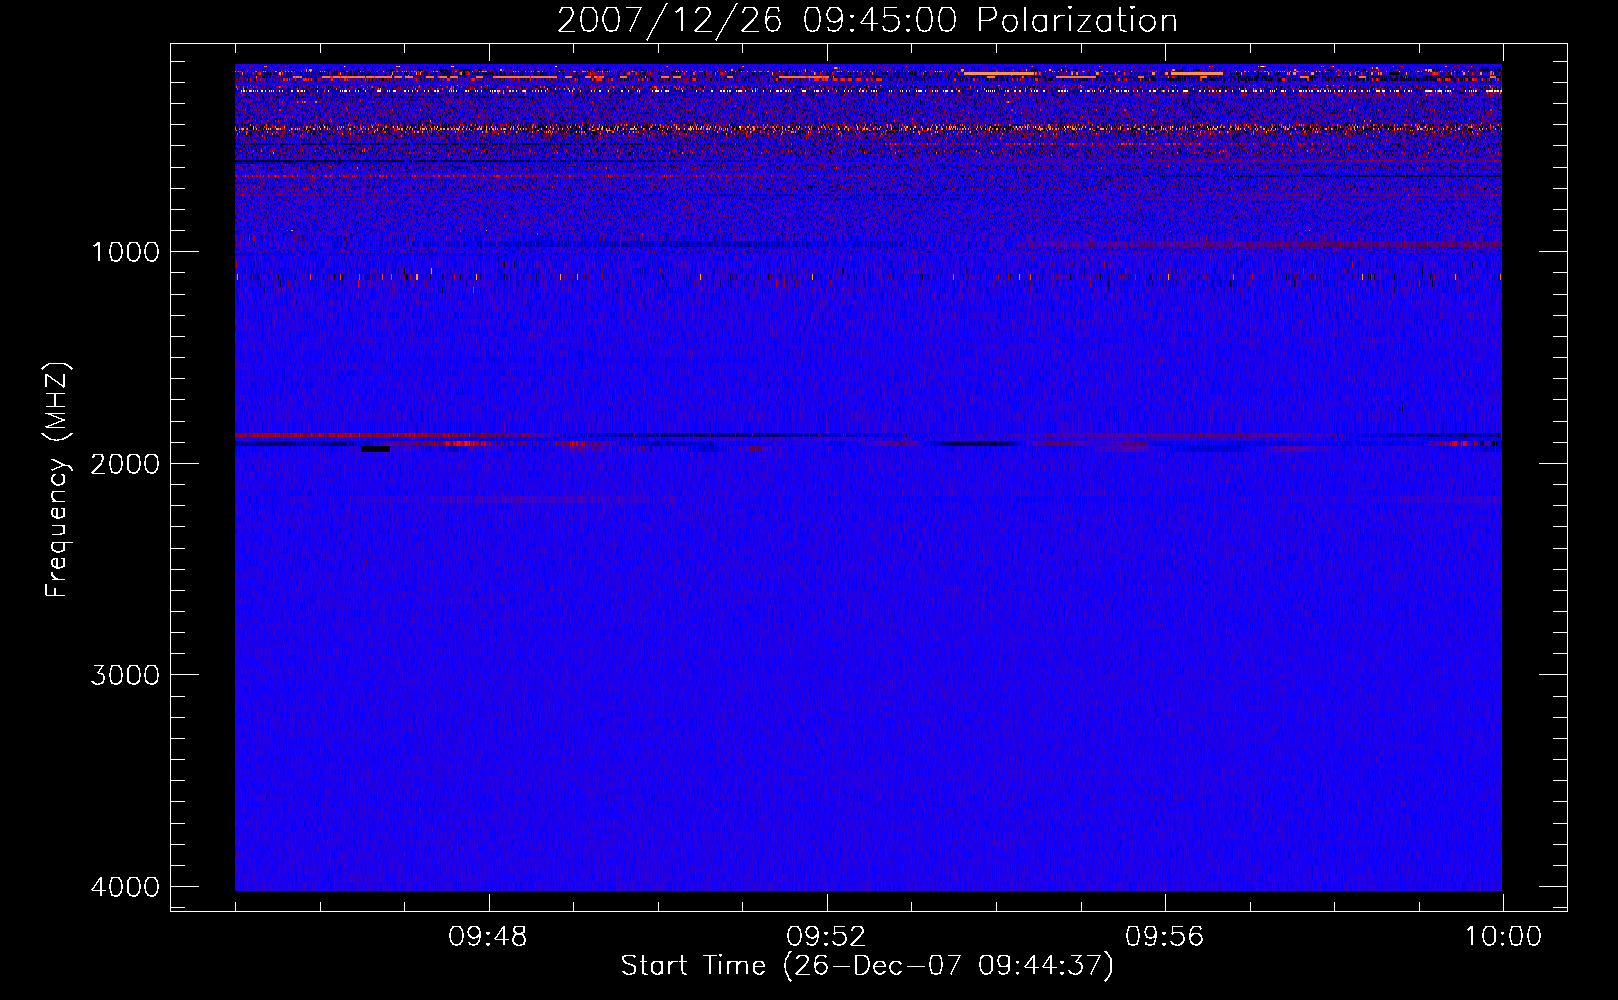The width and height of the screenshot is (1618, 1000).
Task: Click the 'Frequency (MHZ)' axis label
Action: [57, 480]
